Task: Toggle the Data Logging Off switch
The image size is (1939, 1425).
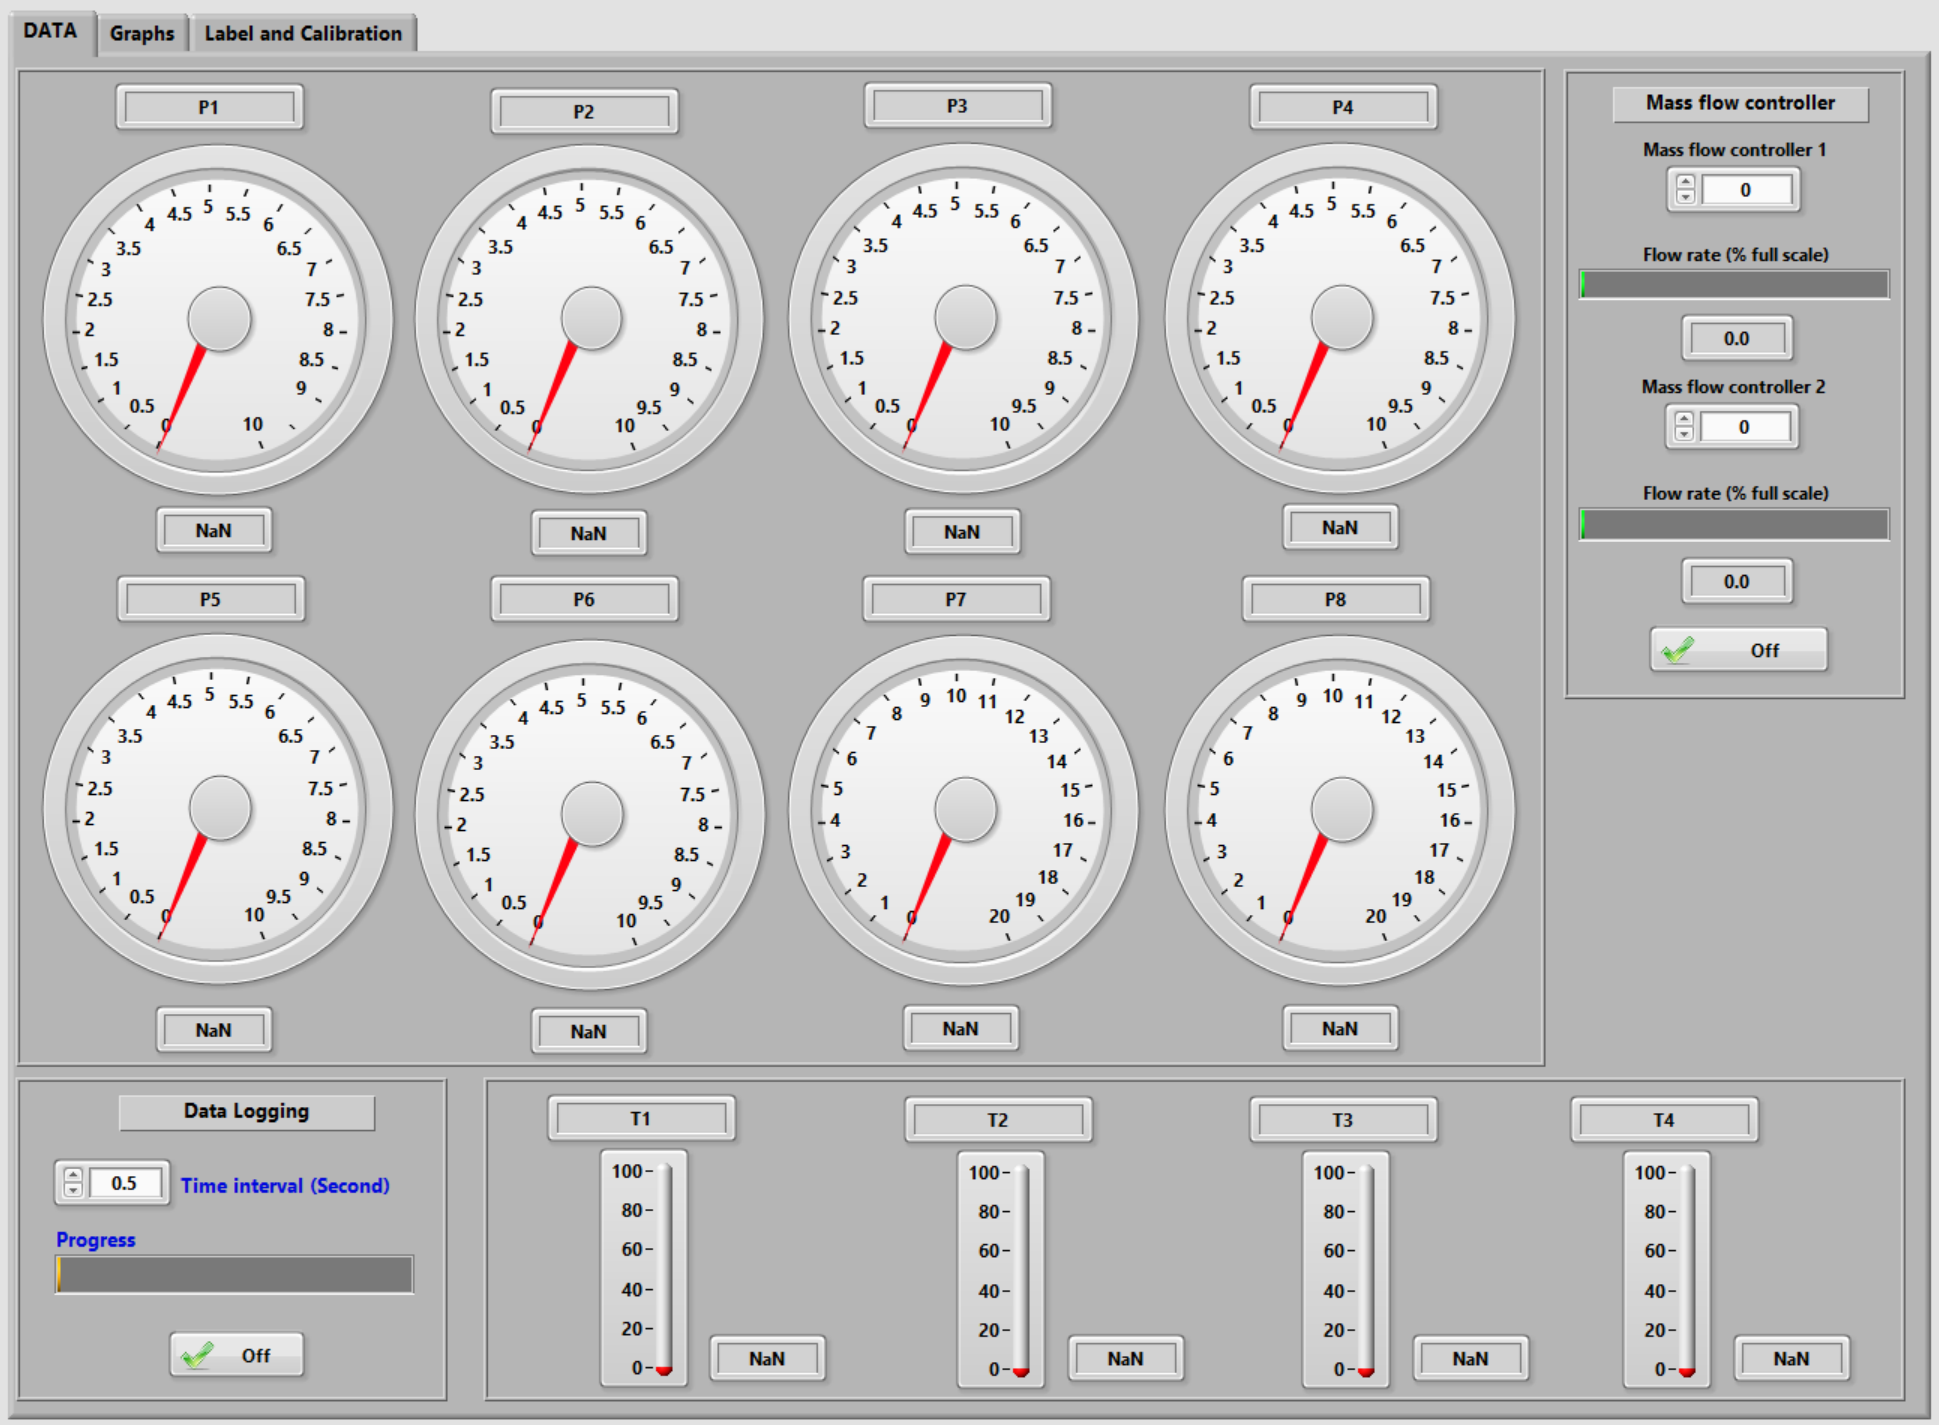Action: 236,1355
